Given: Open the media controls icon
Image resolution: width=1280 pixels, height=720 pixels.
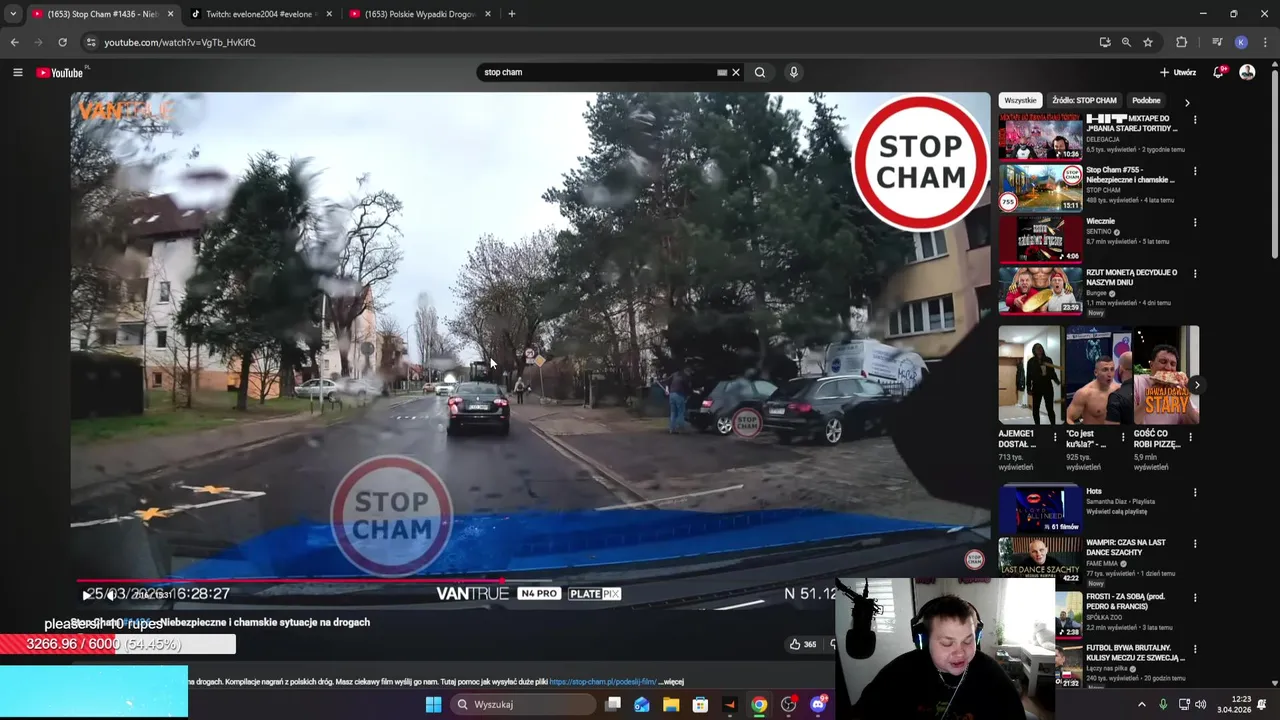Looking at the screenshot, I should click(1217, 42).
